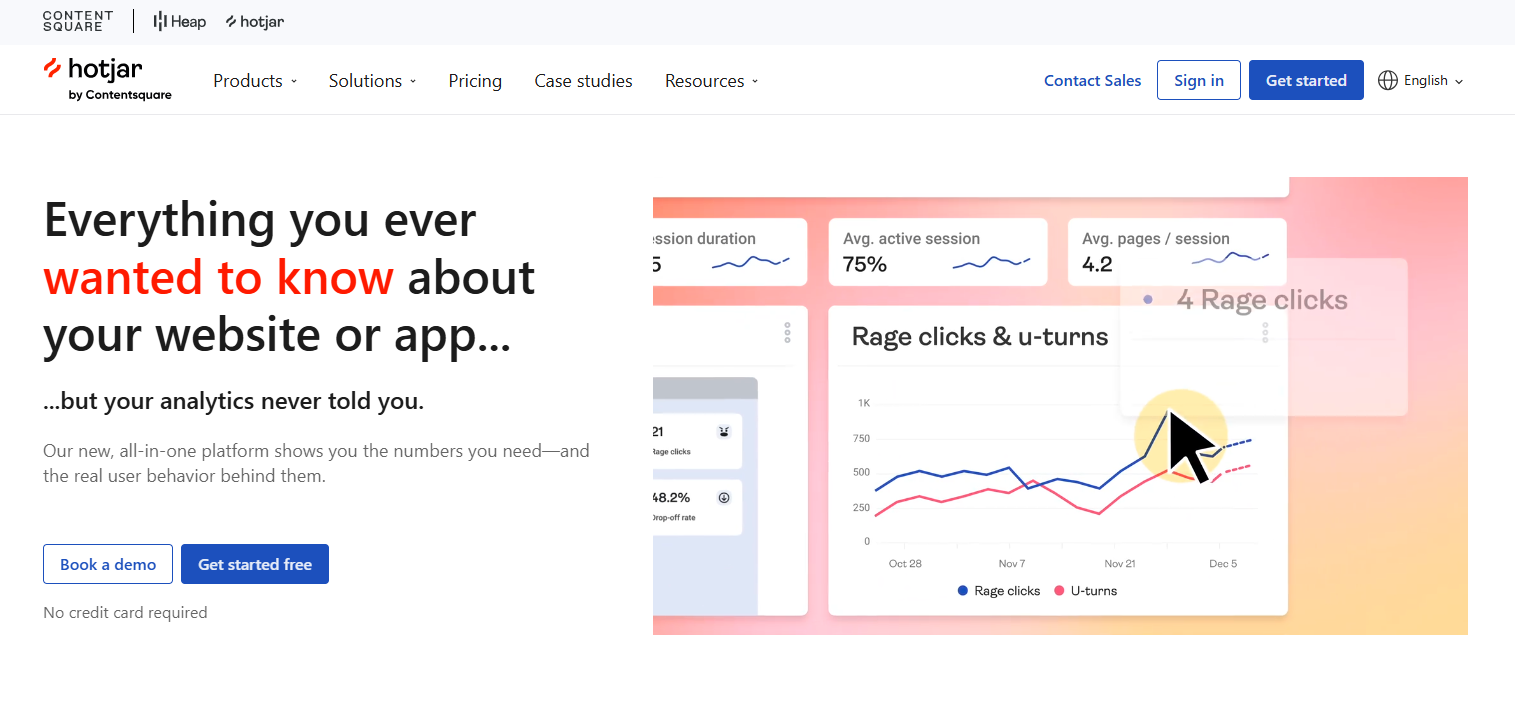Follow the Contact Sales link
This screenshot has height=727, width=1515.
[1092, 80]
